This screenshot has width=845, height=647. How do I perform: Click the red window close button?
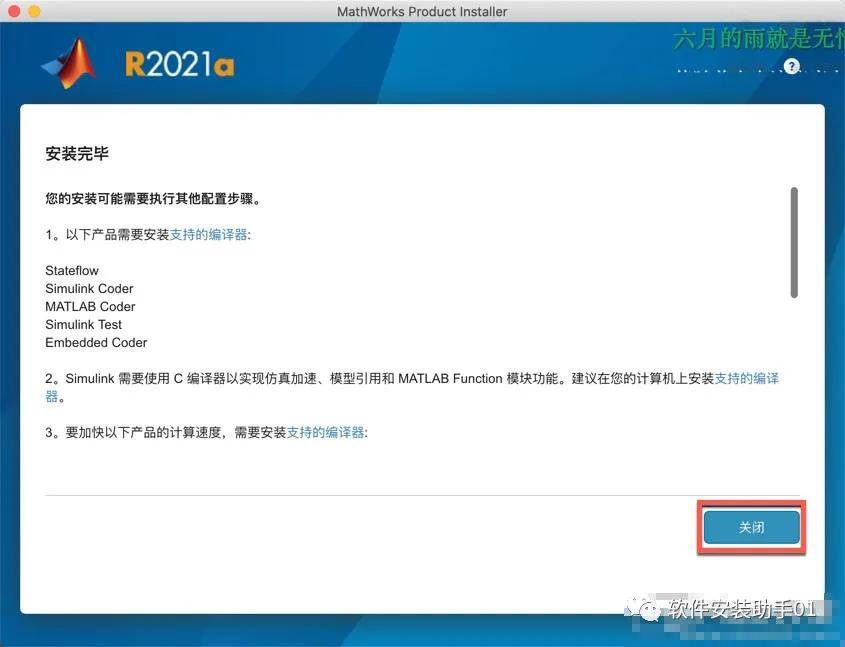[15, 11]
